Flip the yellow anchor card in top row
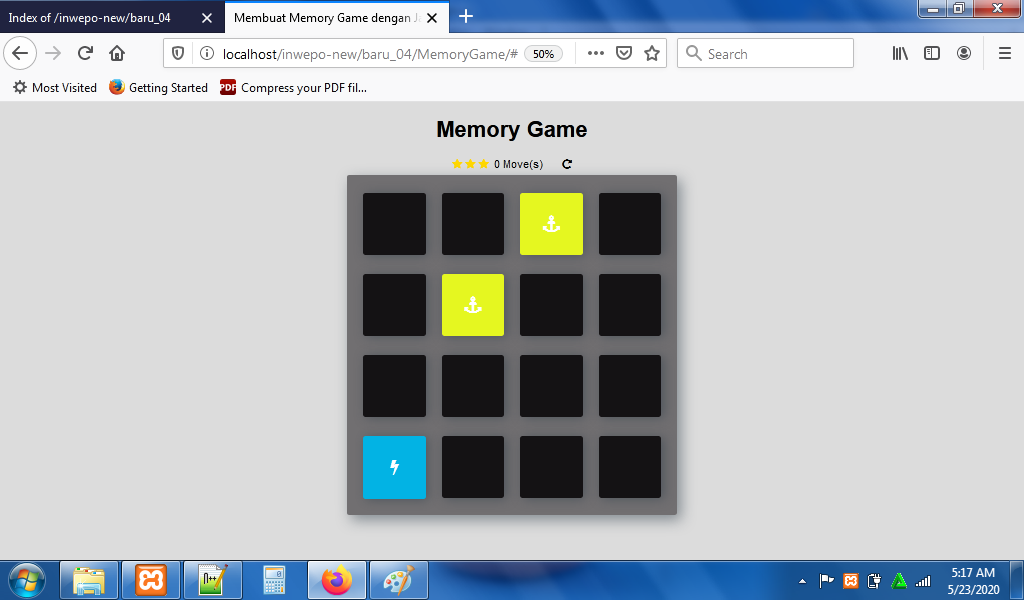1024x600 pixels. (551, 224)
